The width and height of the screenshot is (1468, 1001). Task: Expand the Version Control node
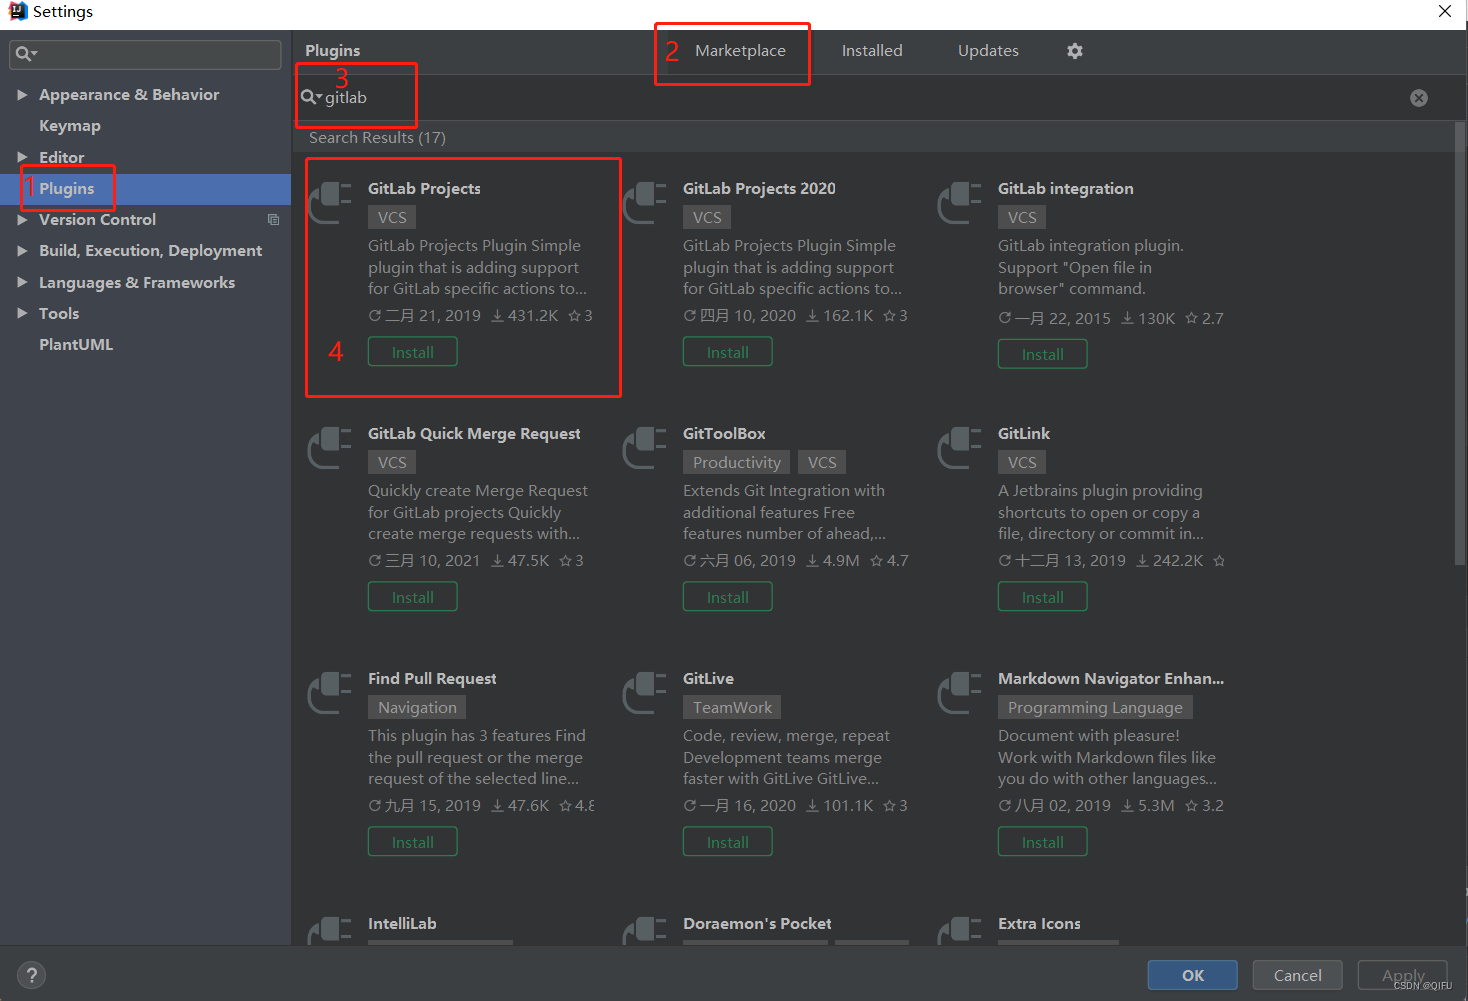pyautogui.click(x=22, y=220)
